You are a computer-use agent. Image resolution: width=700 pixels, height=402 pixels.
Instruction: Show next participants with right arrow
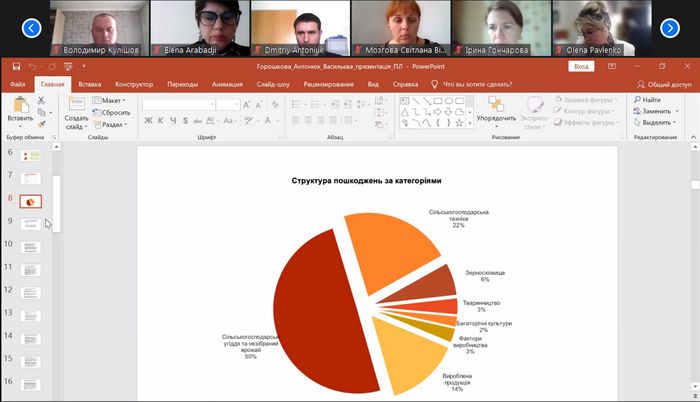(671, 28)
